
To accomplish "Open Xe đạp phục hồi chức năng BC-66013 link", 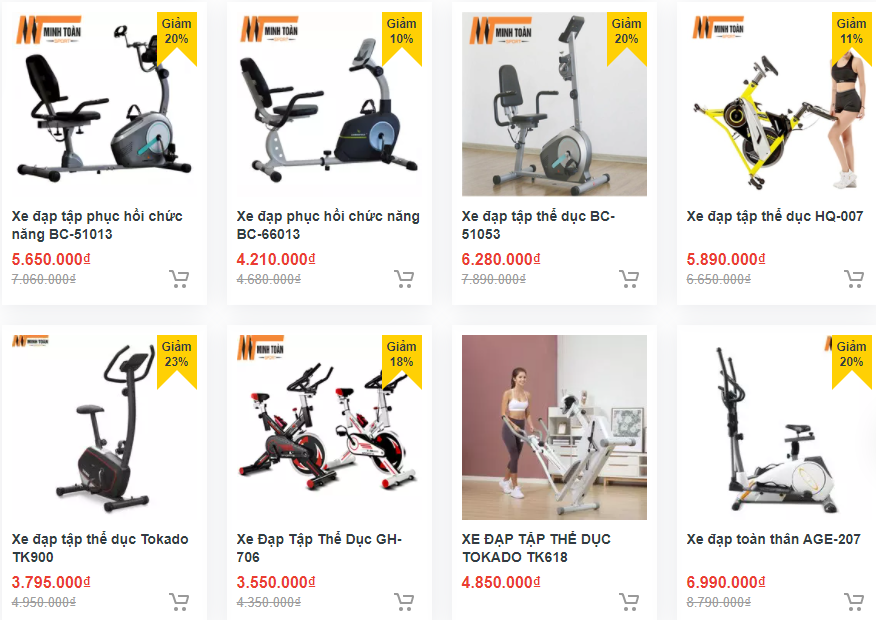I will tap(328, 225).
